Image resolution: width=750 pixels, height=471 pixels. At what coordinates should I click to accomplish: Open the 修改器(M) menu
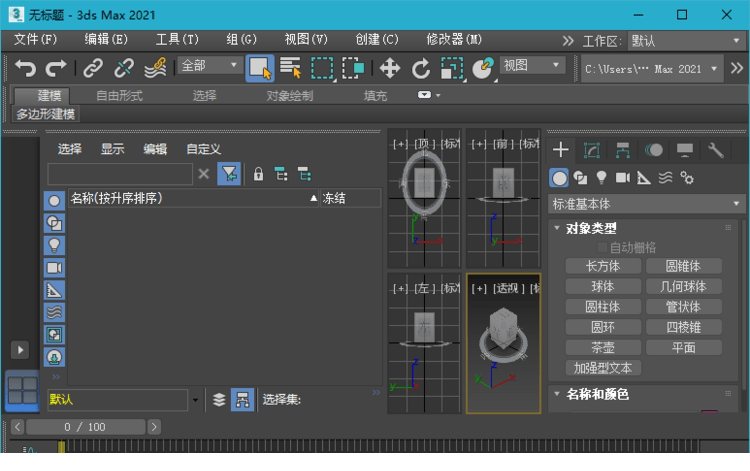pos(454,40)
